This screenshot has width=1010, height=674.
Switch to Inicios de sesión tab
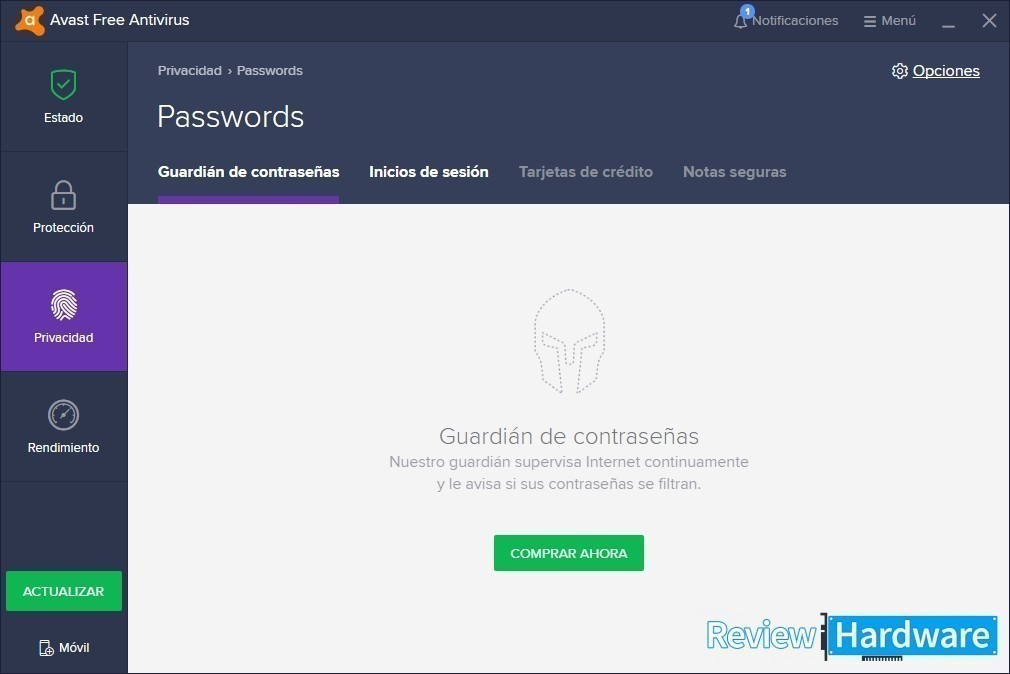pyautogui.click(x=428, y=172)
